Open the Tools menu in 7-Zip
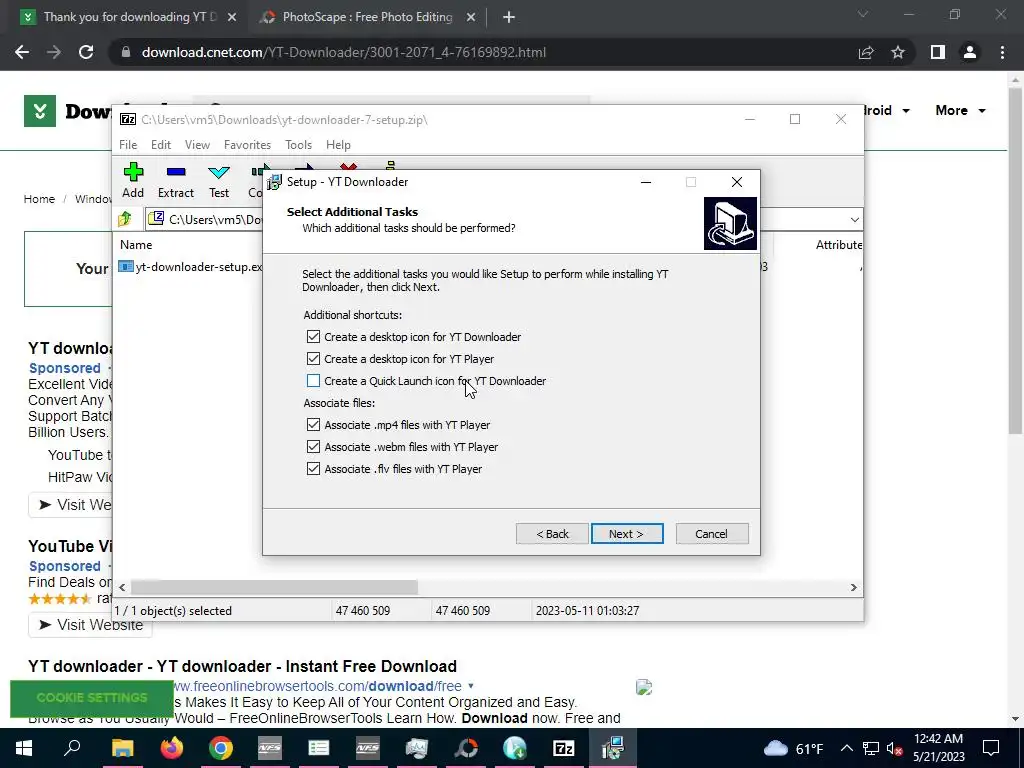This screenshot has width=1024, height=768. coord(298,145)
